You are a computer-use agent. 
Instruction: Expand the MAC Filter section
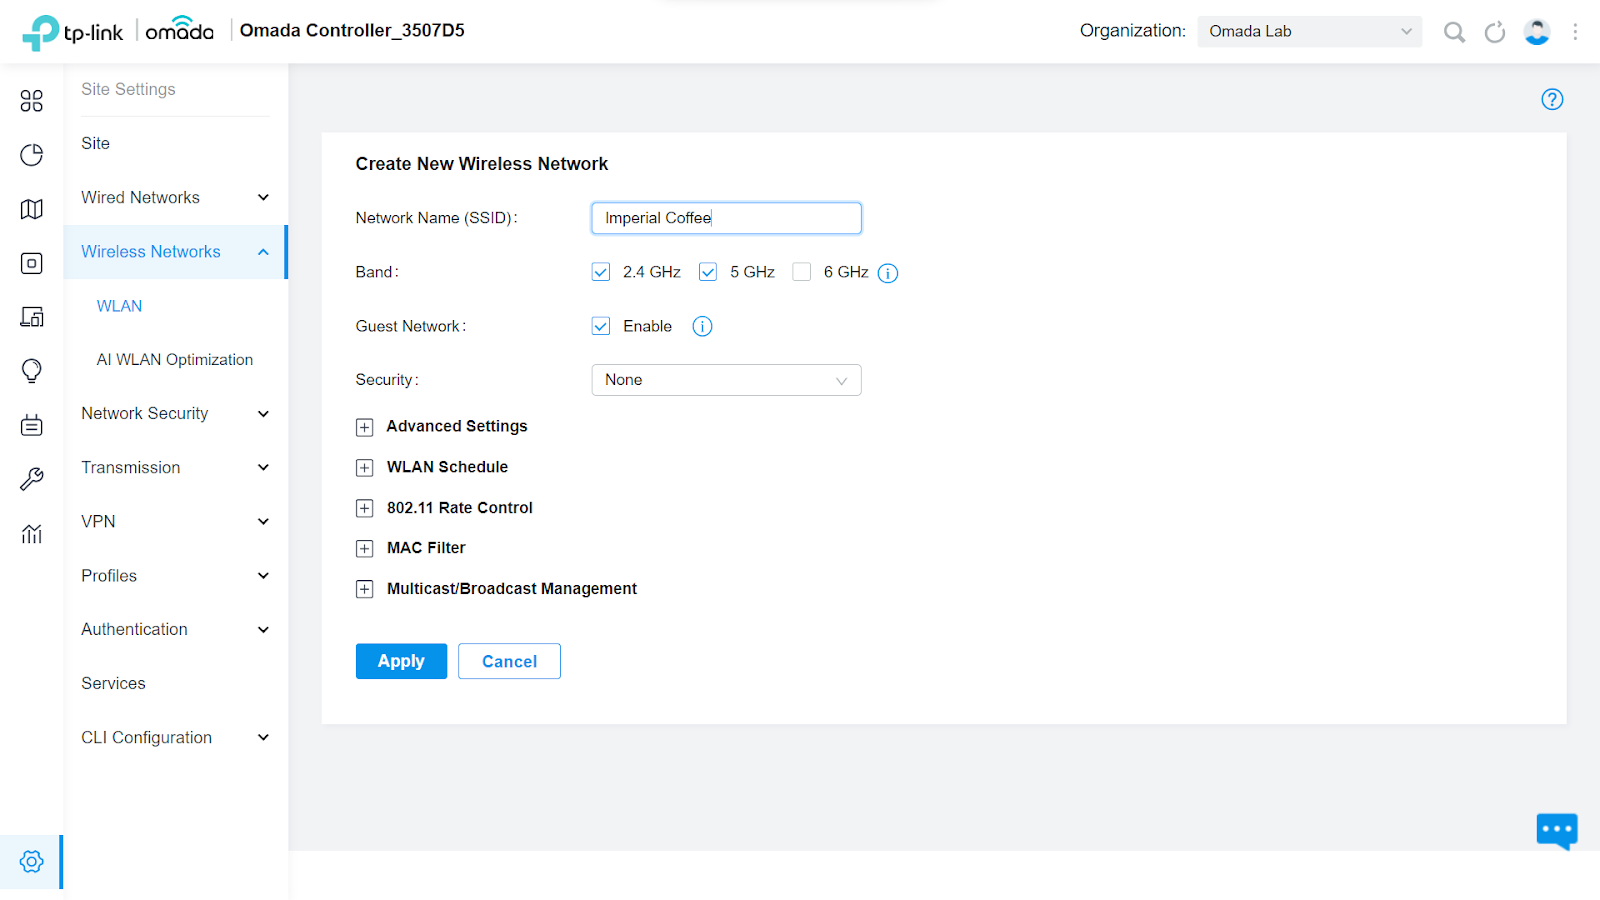pos(364,548)
